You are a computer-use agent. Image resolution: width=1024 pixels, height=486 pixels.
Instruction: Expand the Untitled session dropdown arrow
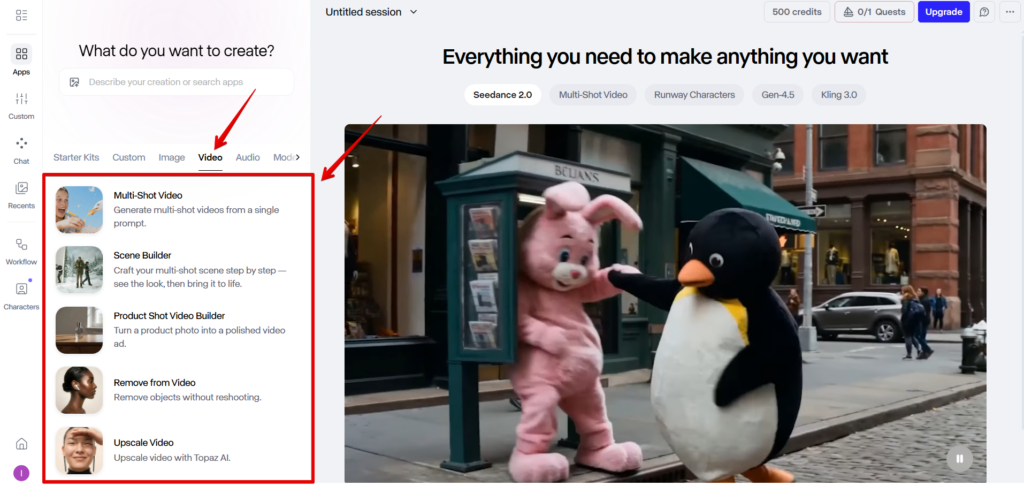click(x=413, y=12)
